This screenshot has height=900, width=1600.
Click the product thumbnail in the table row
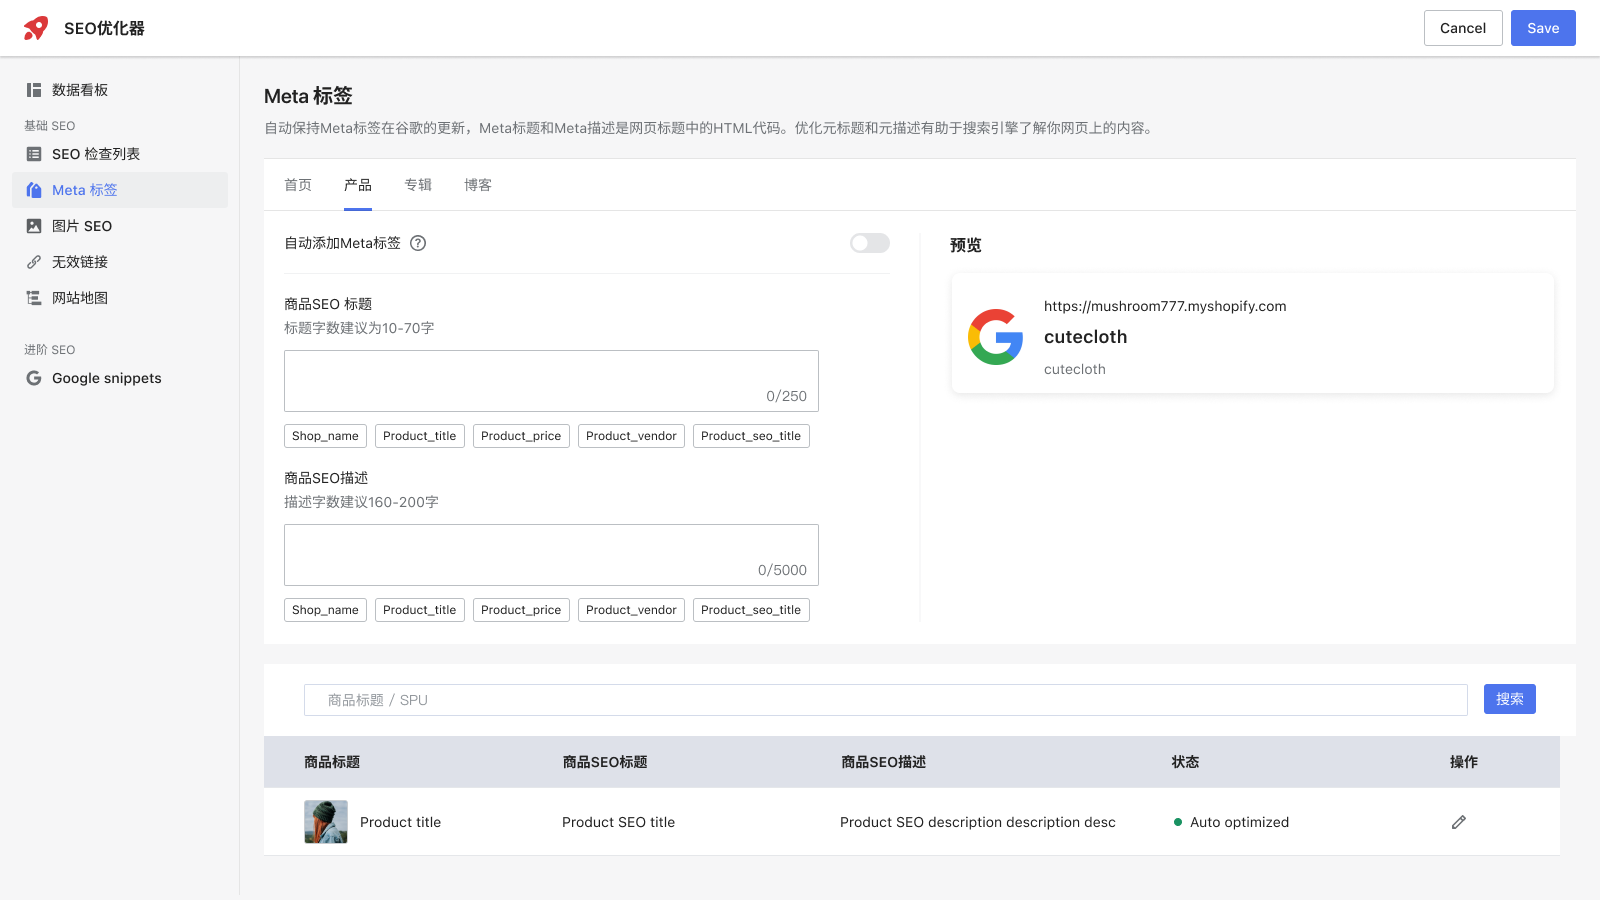pos(326,822)
